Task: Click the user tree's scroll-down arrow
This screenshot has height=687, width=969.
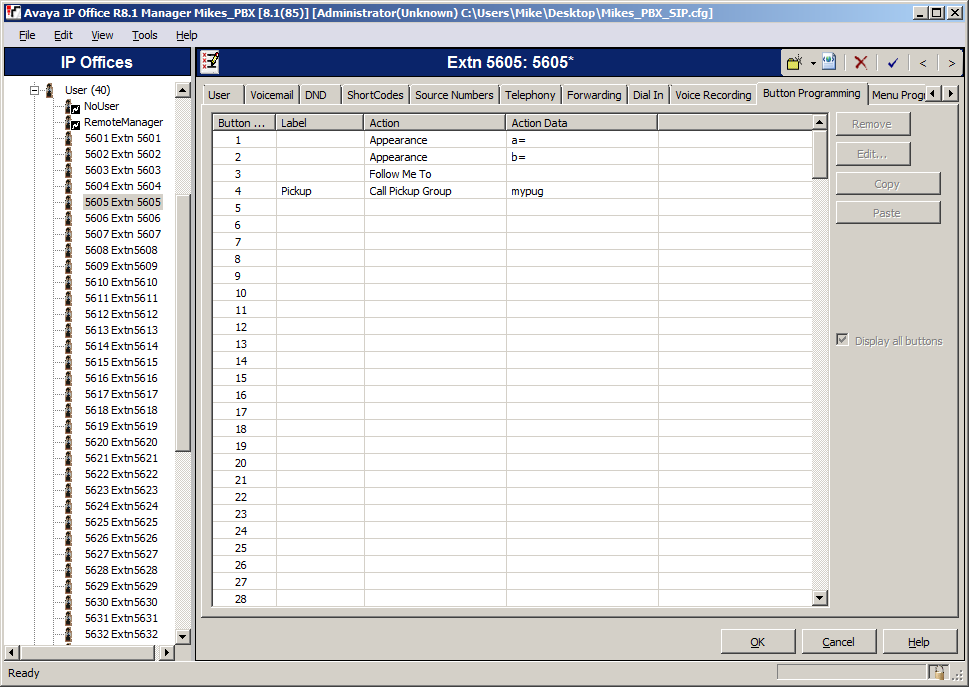Action: tap(182, 636)
